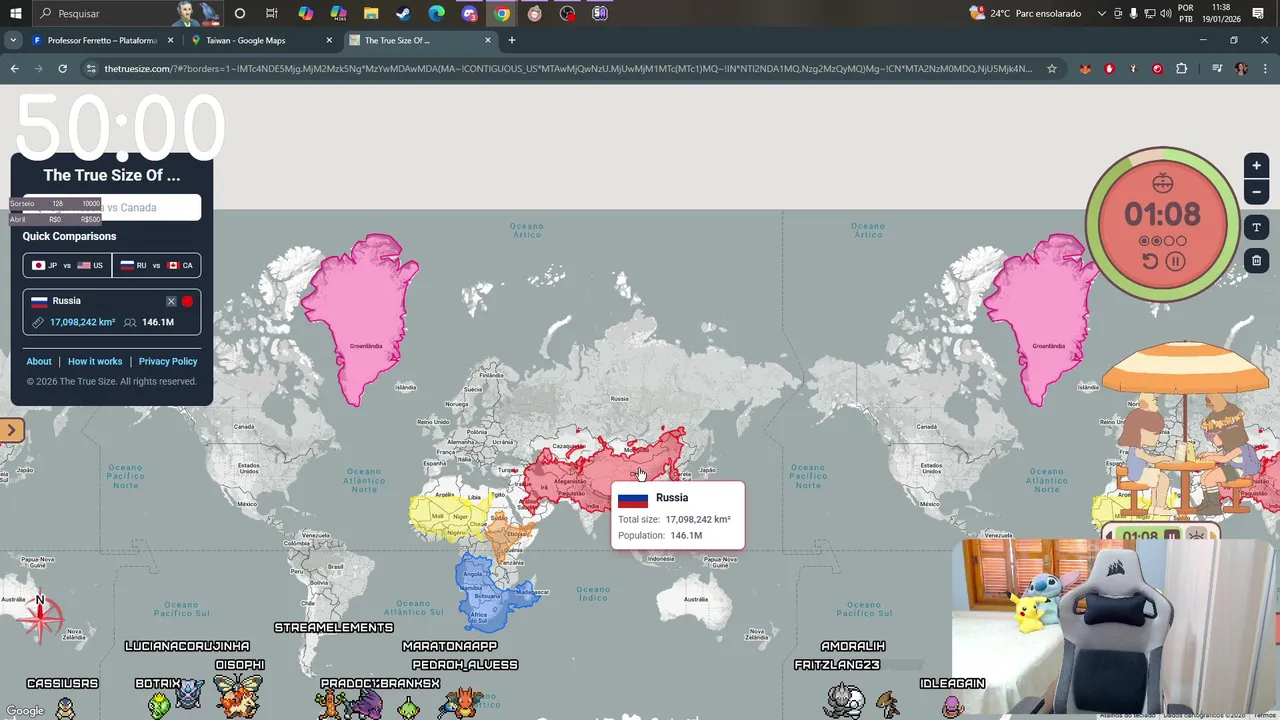The height and width of the screenshot is (720, 1280).
Task: Open the tab search dropdown
Action: click(x=13, y=40)
